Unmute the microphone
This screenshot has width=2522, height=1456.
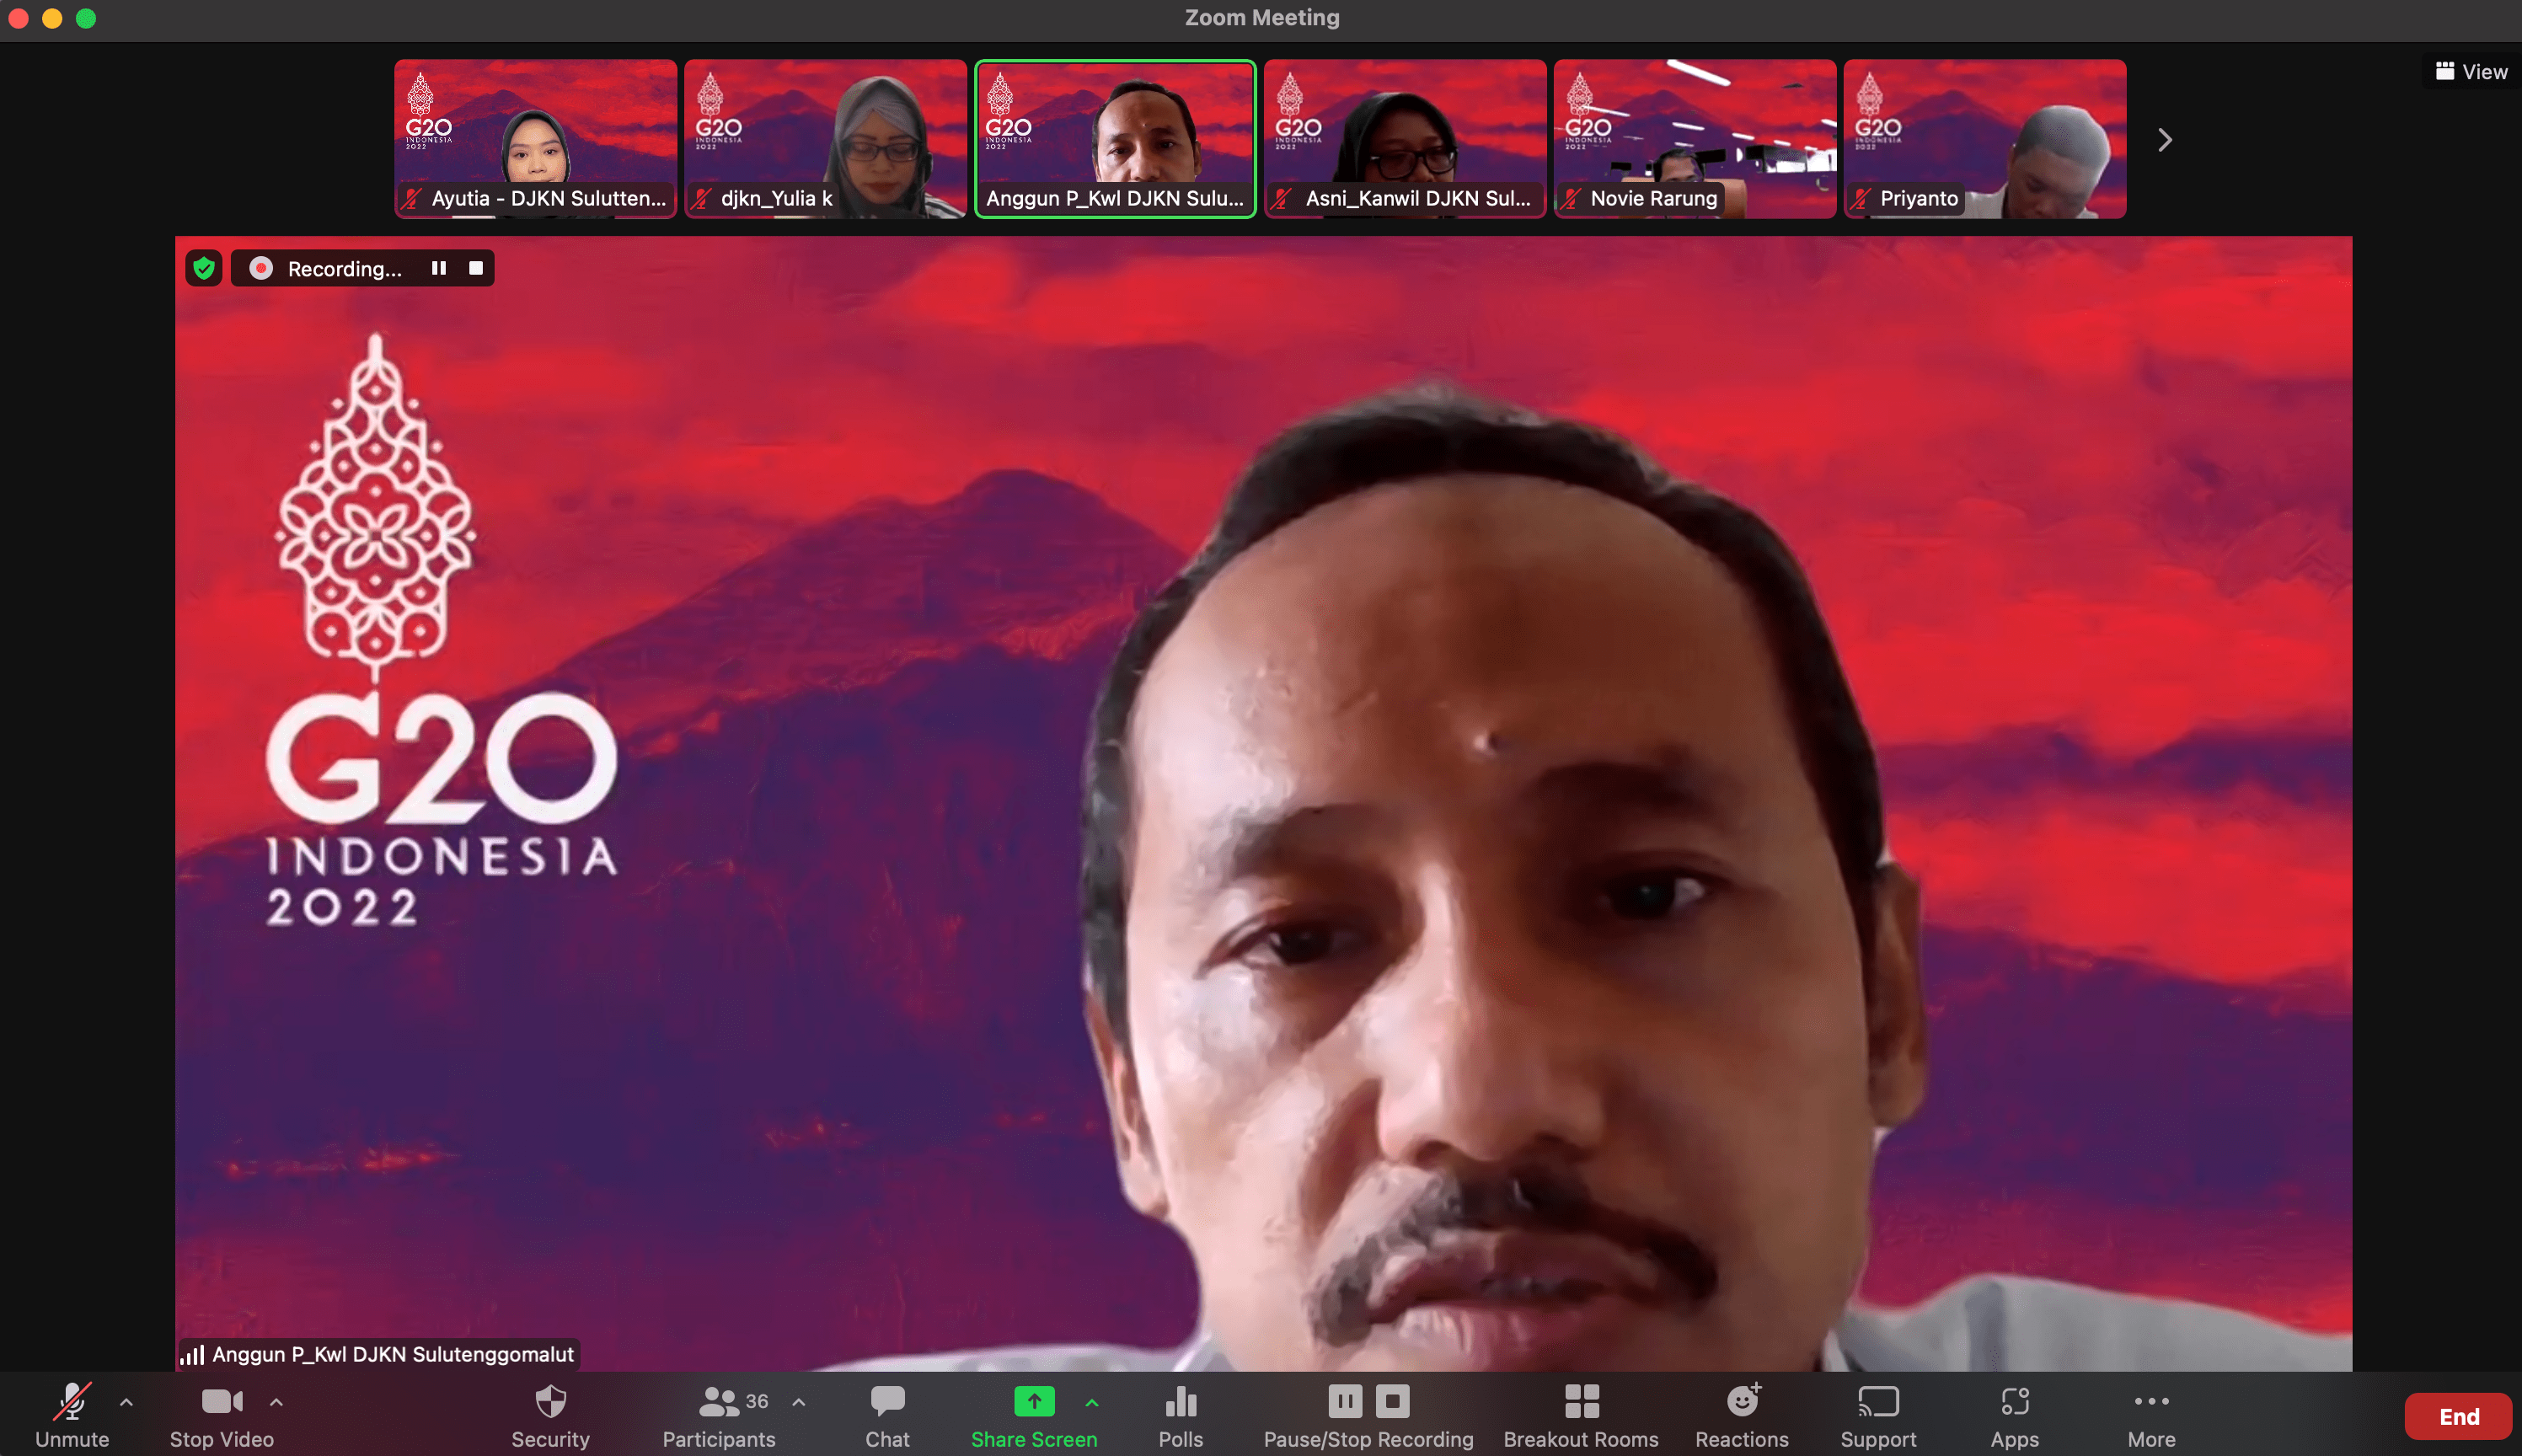pyautogui.click(x=72, y=1402)
